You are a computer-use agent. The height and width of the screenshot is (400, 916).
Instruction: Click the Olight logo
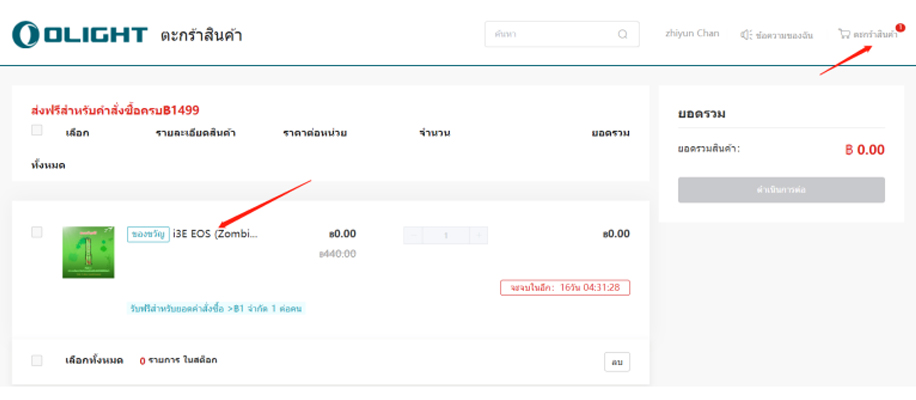point(79,35)
